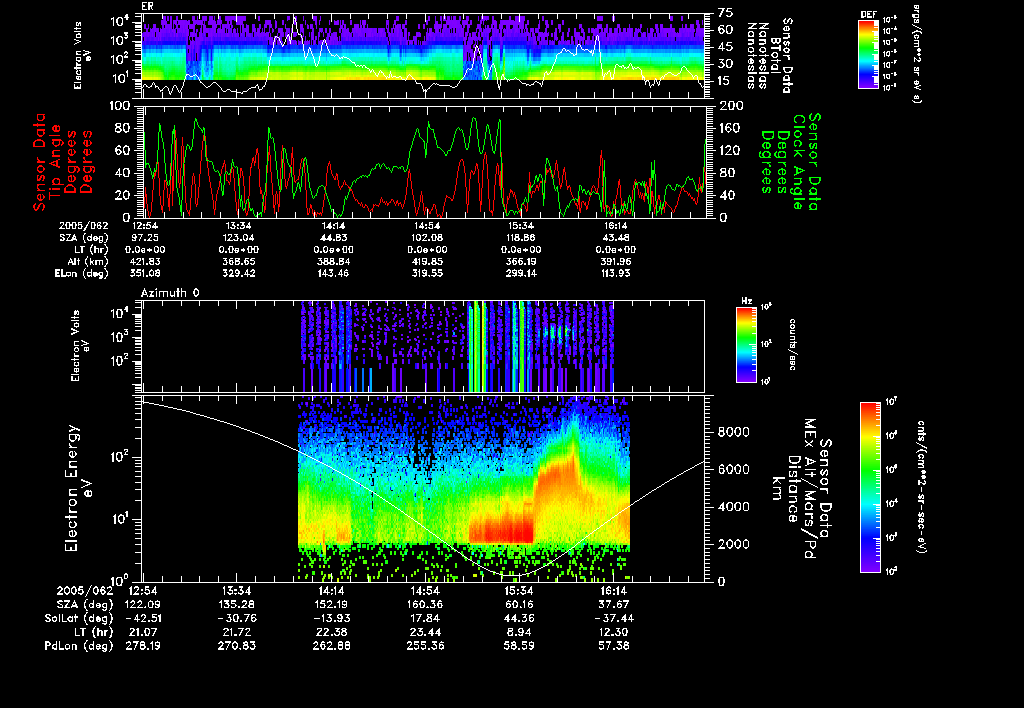The width and height of the screenshot is (1024, 708).
Task: Click altitude value 391.96
Action: tap(615, 261)
